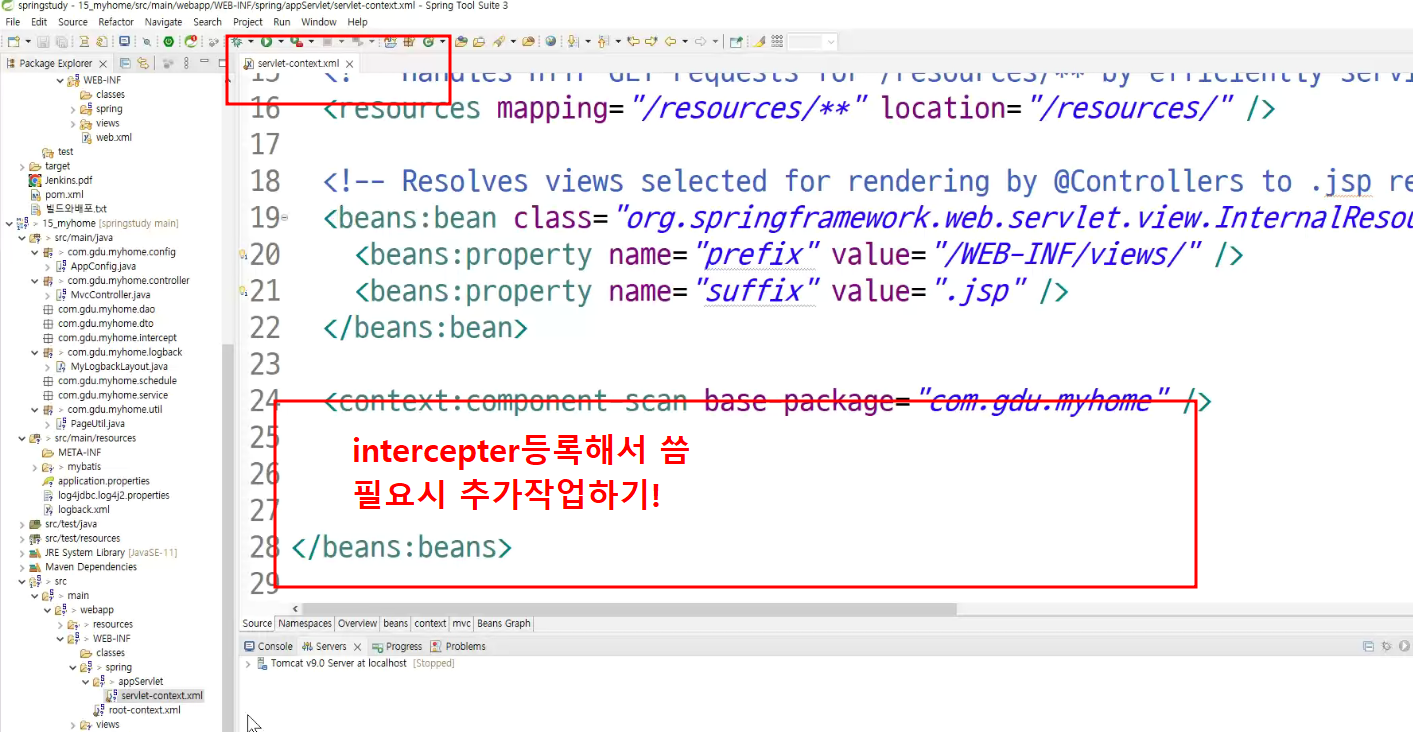The width and height of the screenshot is (1413, 732).
Task: Click the Last Edit Location arrow icon
Action: [x=633, y=42]
